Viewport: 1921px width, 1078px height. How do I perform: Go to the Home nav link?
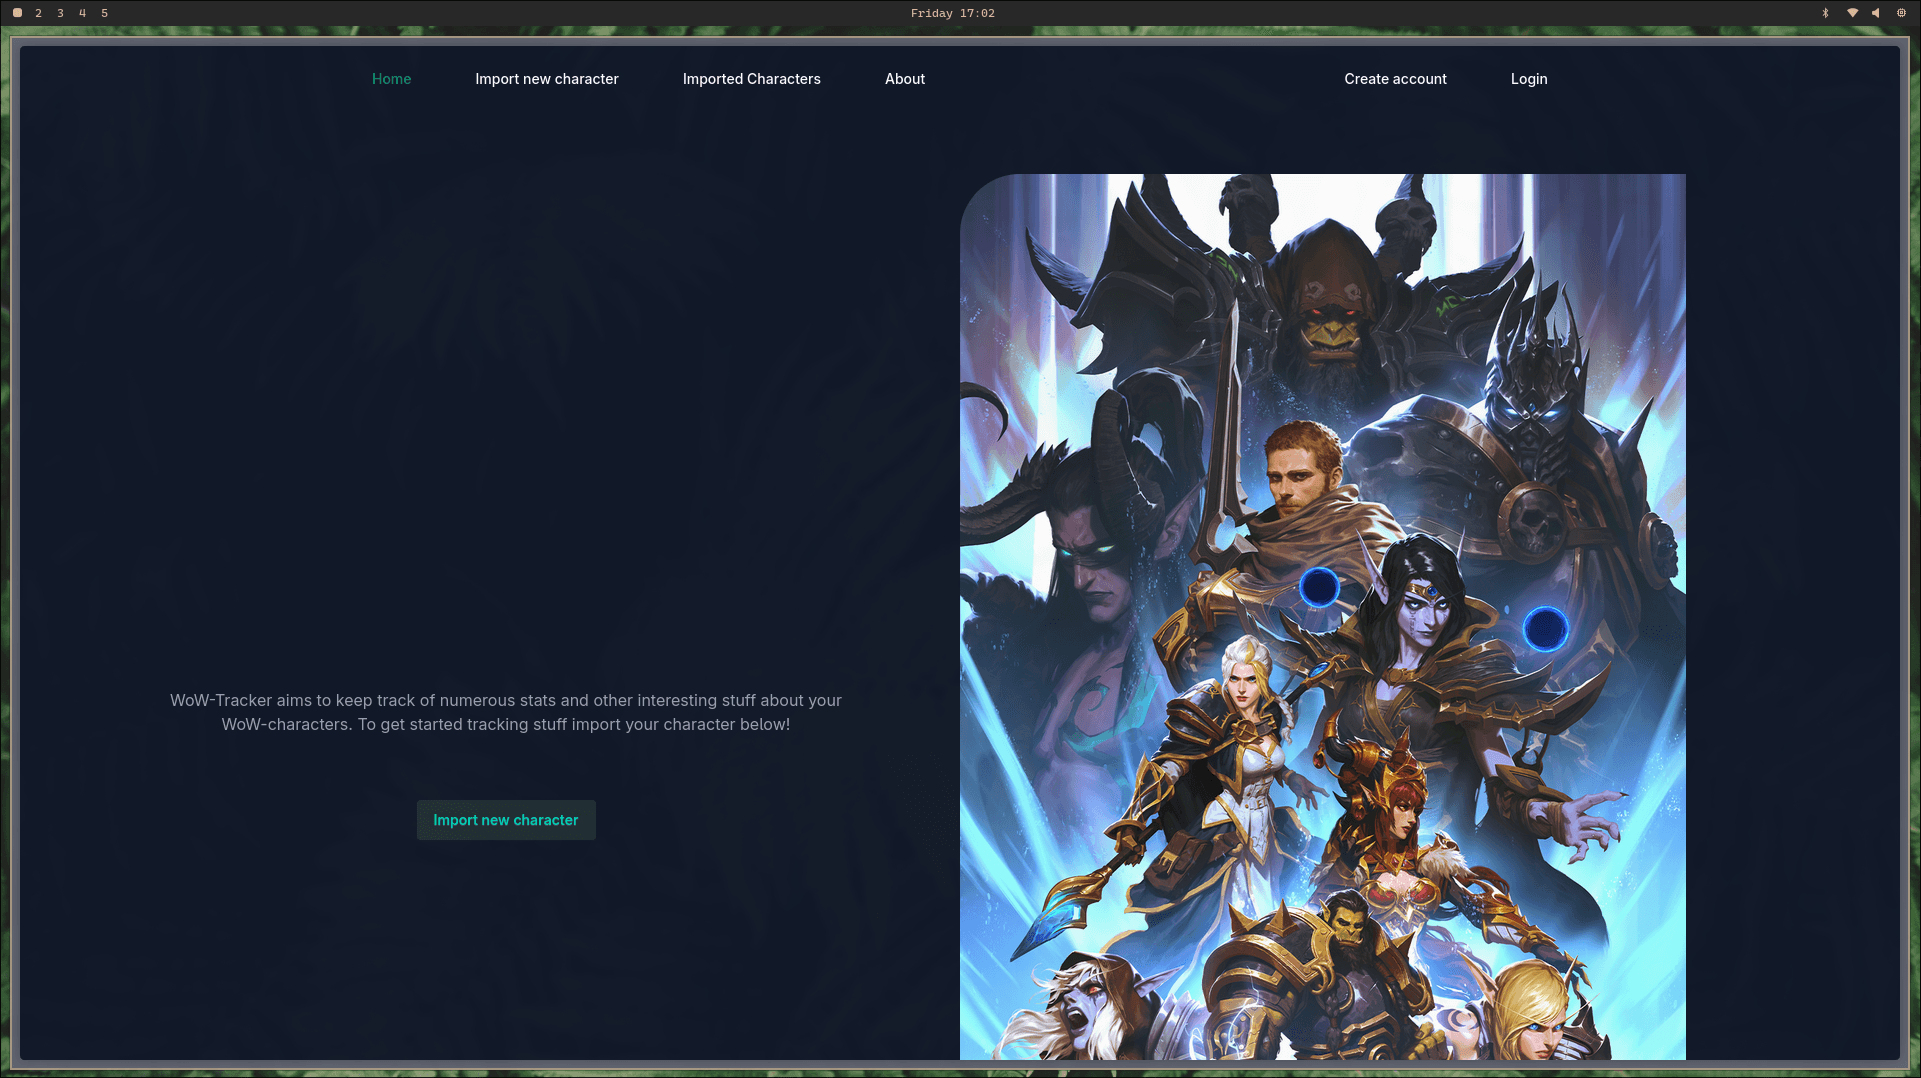391,79
